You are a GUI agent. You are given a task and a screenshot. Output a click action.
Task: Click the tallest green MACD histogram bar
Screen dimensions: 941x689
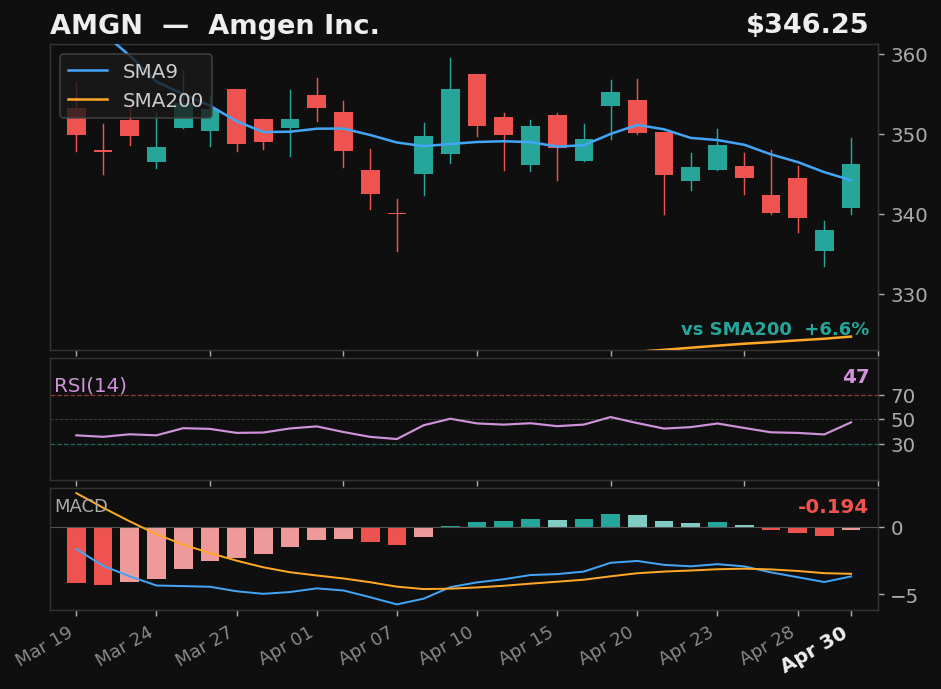pos(610,521)
